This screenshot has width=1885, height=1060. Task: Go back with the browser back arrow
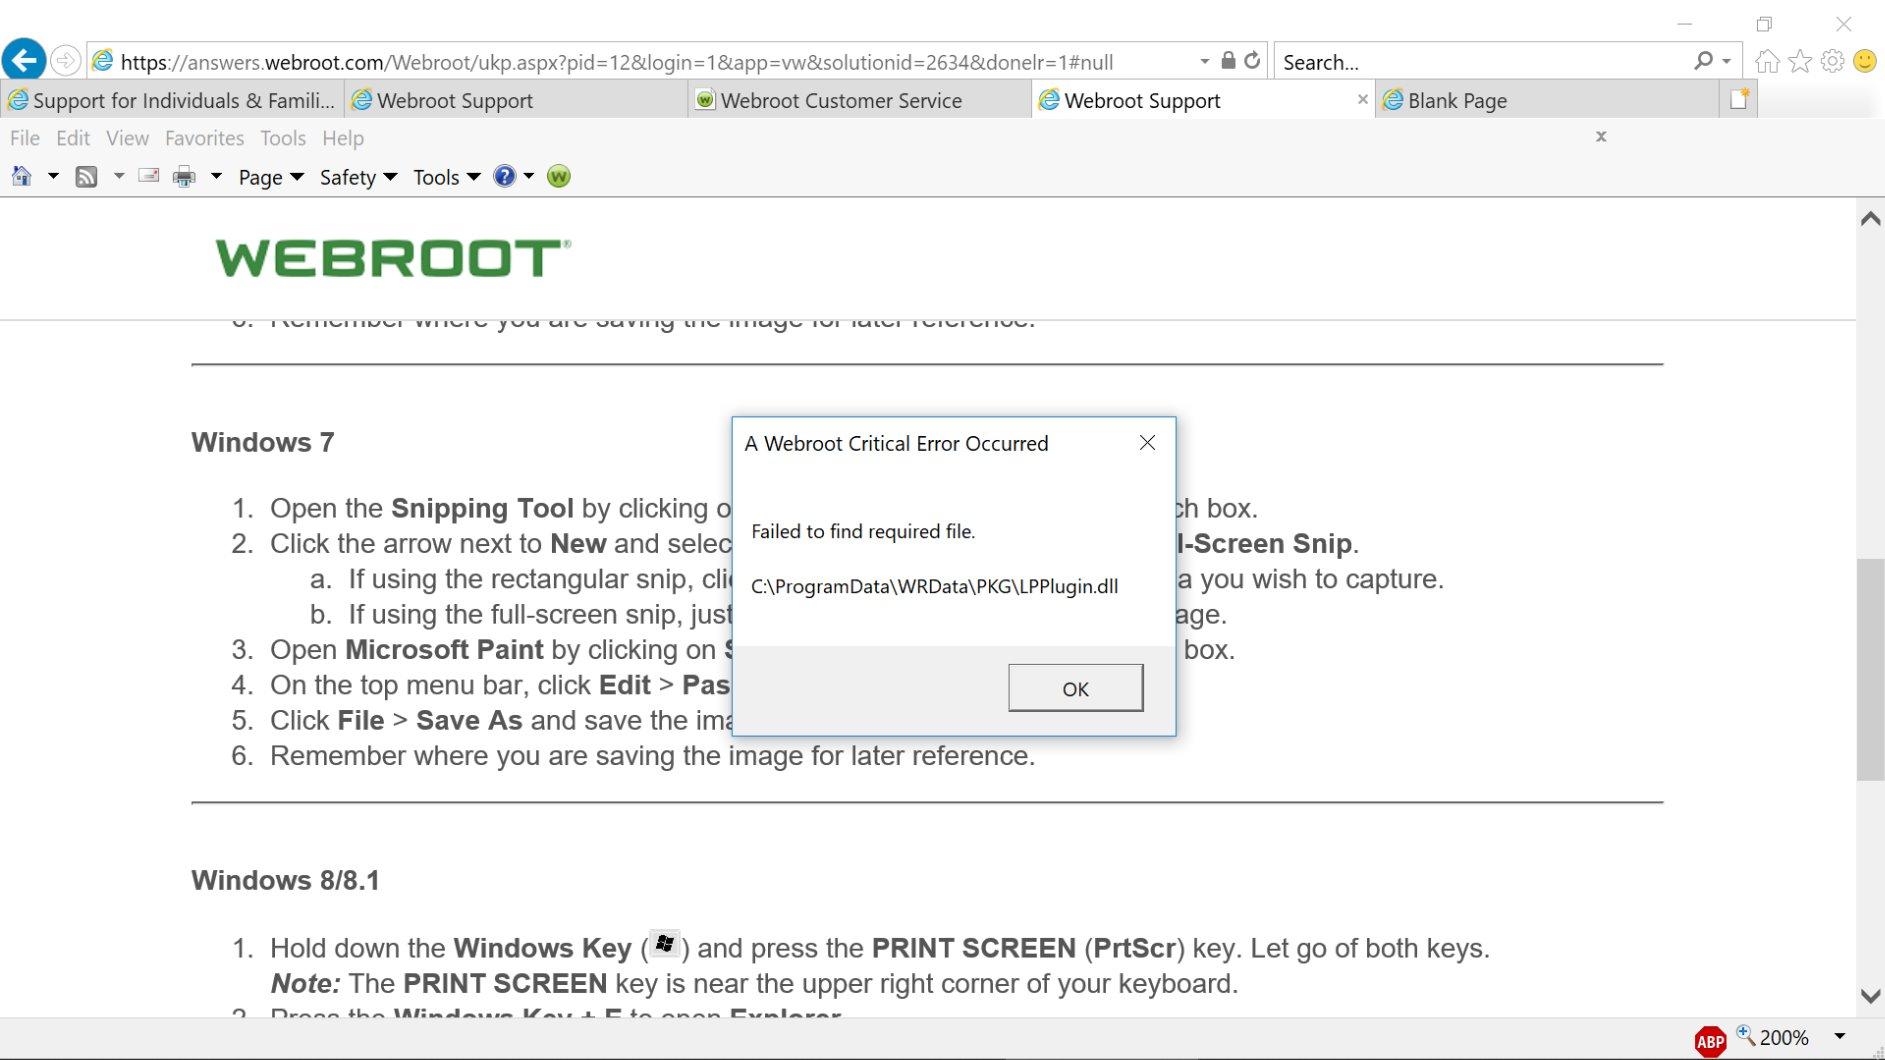click(x=24, y=60)
